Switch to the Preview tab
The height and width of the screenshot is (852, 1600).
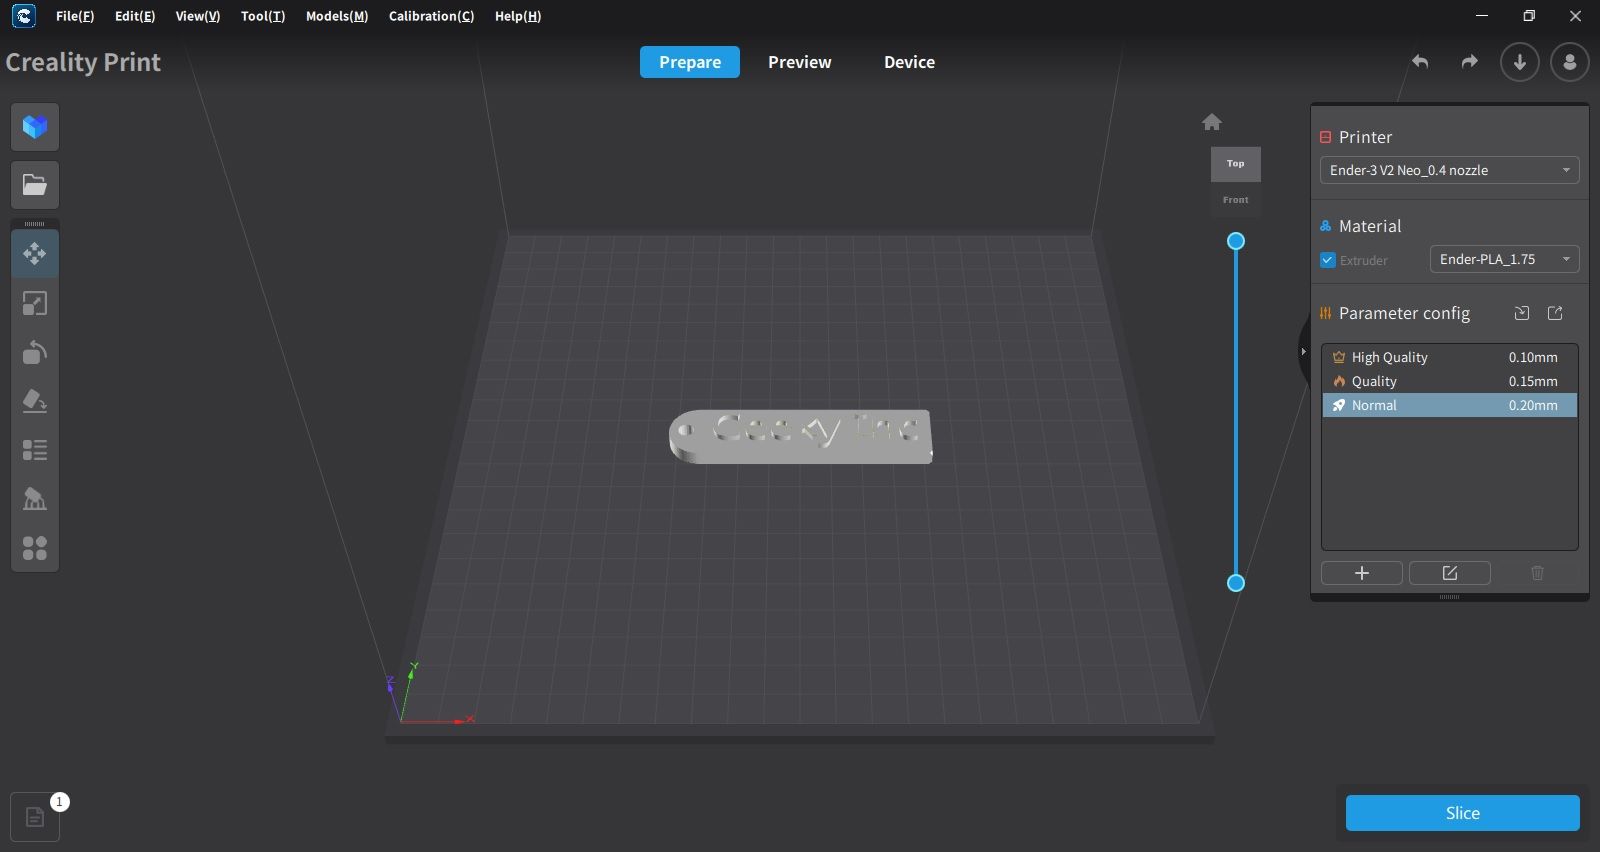(x=800, y=62)
